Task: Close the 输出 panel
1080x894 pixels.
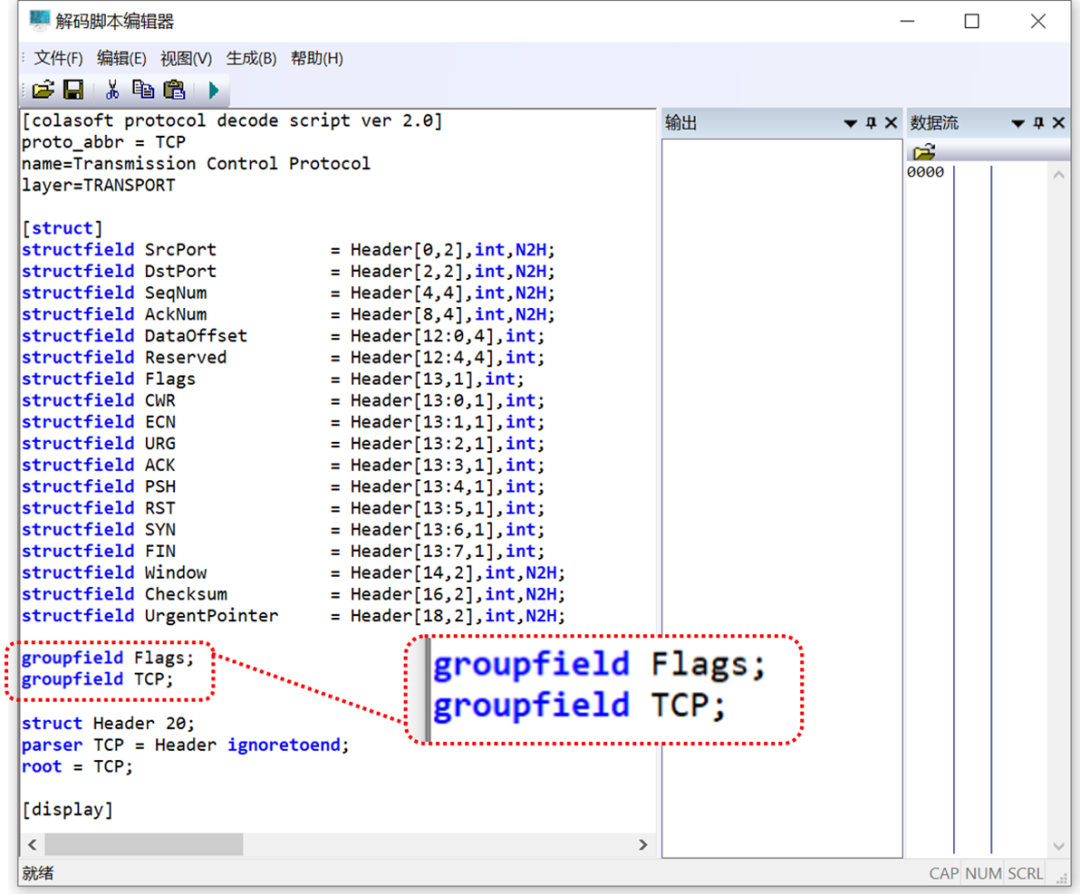Action: click(890, 123)
